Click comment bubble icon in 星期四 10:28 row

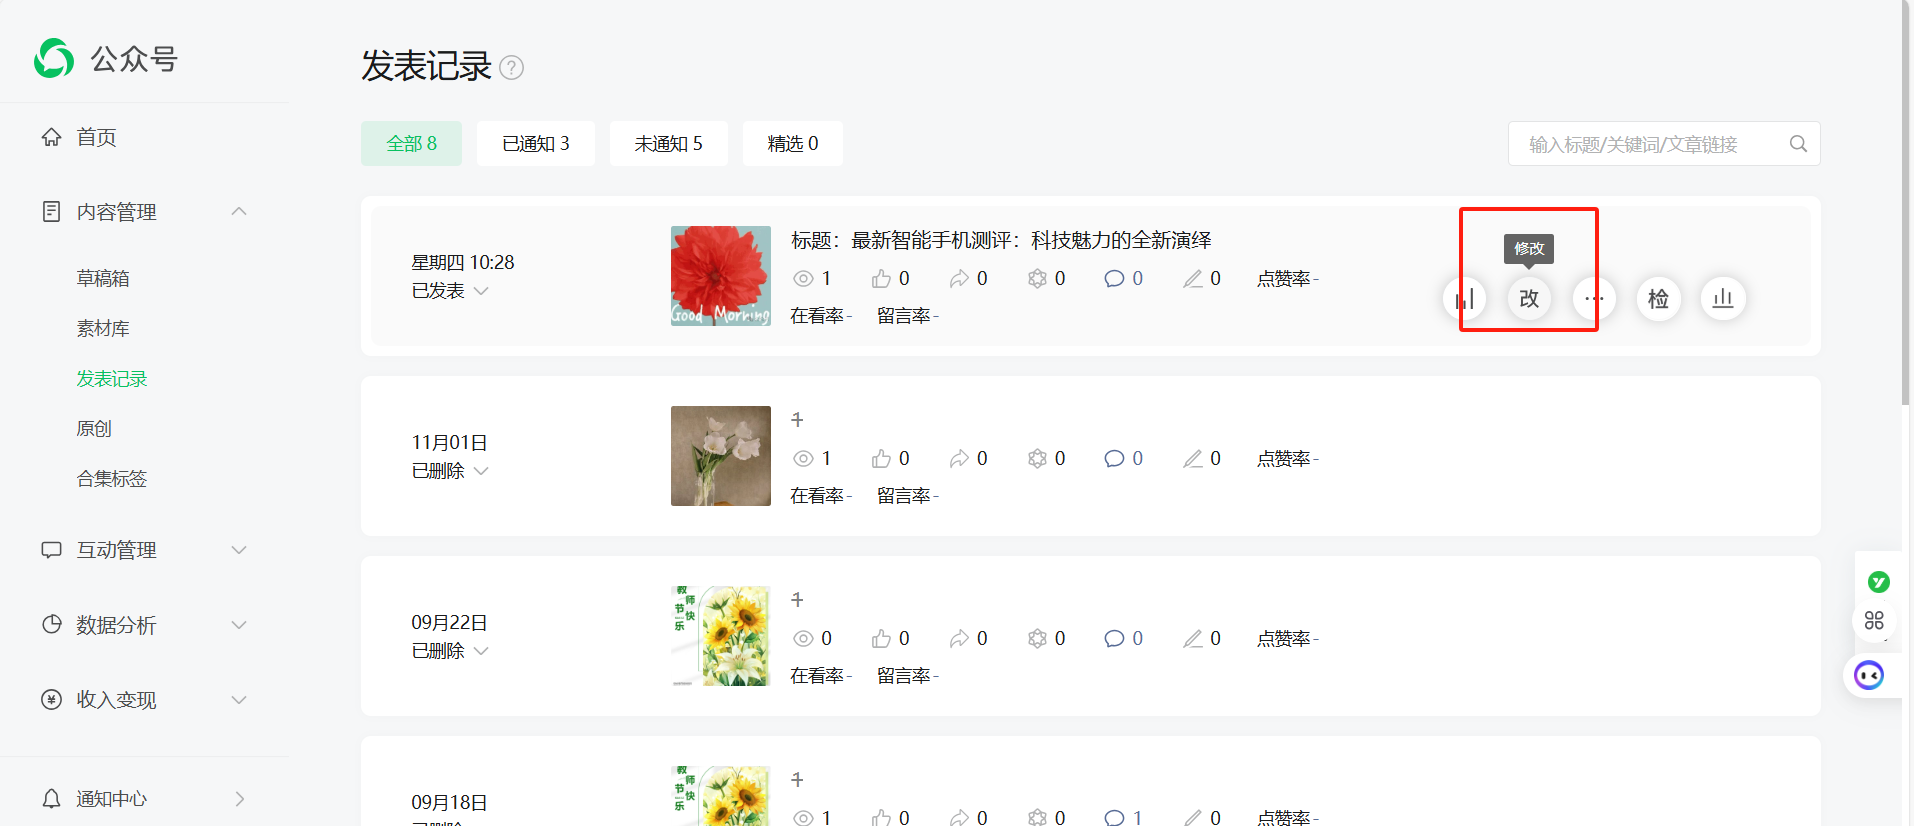click(1114, 279)
